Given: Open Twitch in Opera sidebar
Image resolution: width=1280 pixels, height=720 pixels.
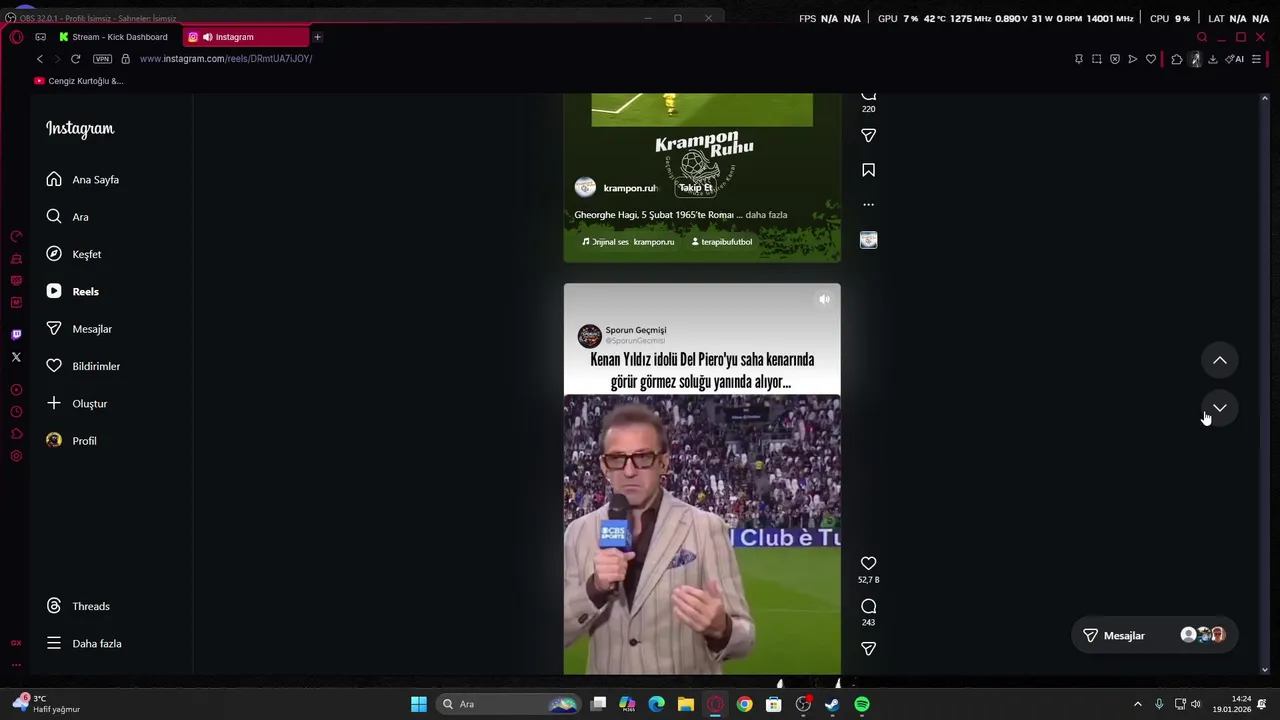Looking at the screenshot, I should pos(16,334).
